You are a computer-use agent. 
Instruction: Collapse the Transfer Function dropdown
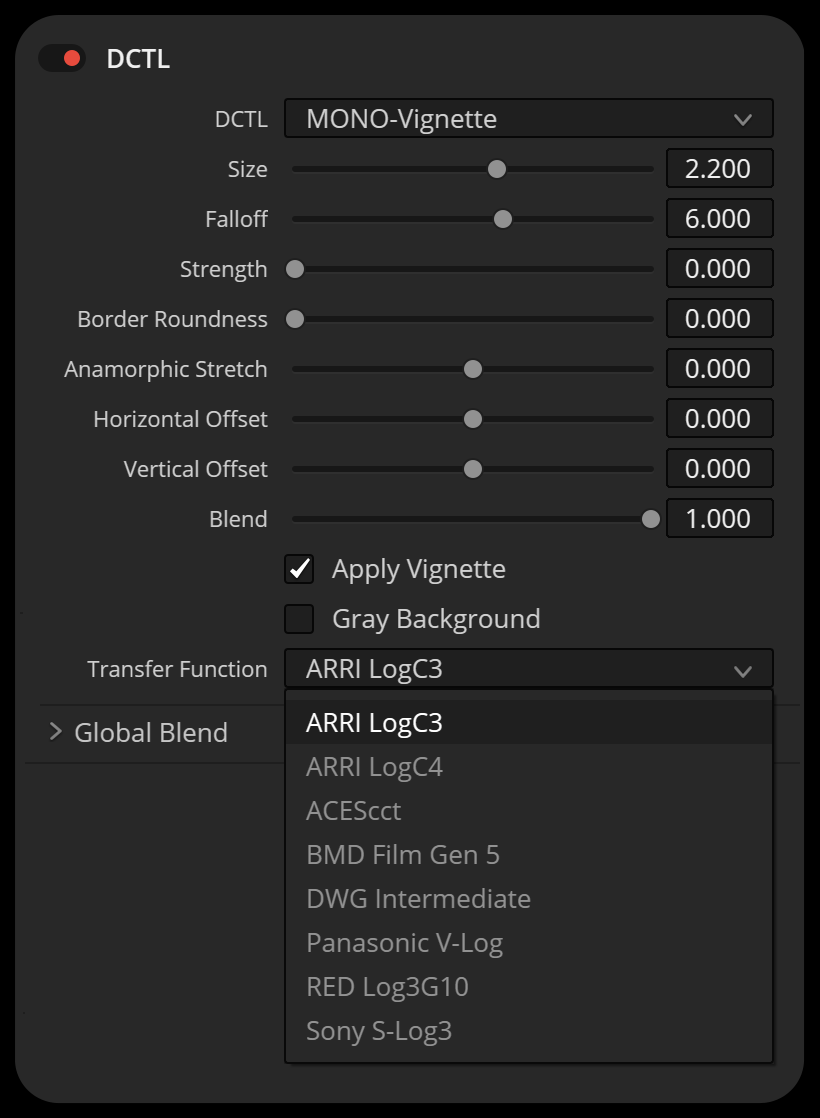click(x=528, y=669)
